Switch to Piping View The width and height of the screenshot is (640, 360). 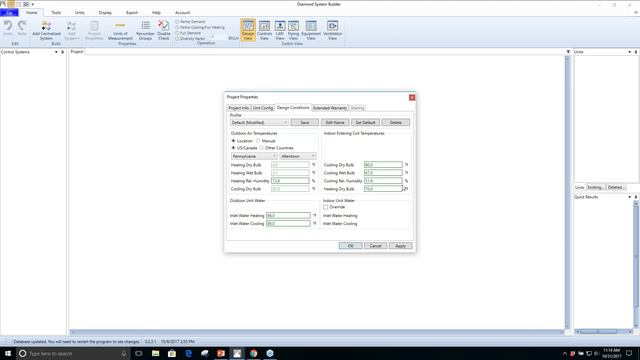pos(293,30)
